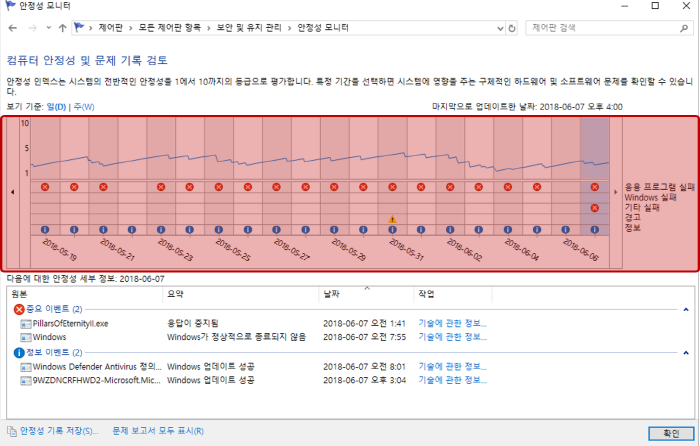Image resolution: width=700 pixels, height=446 pixels.
Task: Expand the chevron after 보안 및 유지 관리
Action: [x=290, y=28]
